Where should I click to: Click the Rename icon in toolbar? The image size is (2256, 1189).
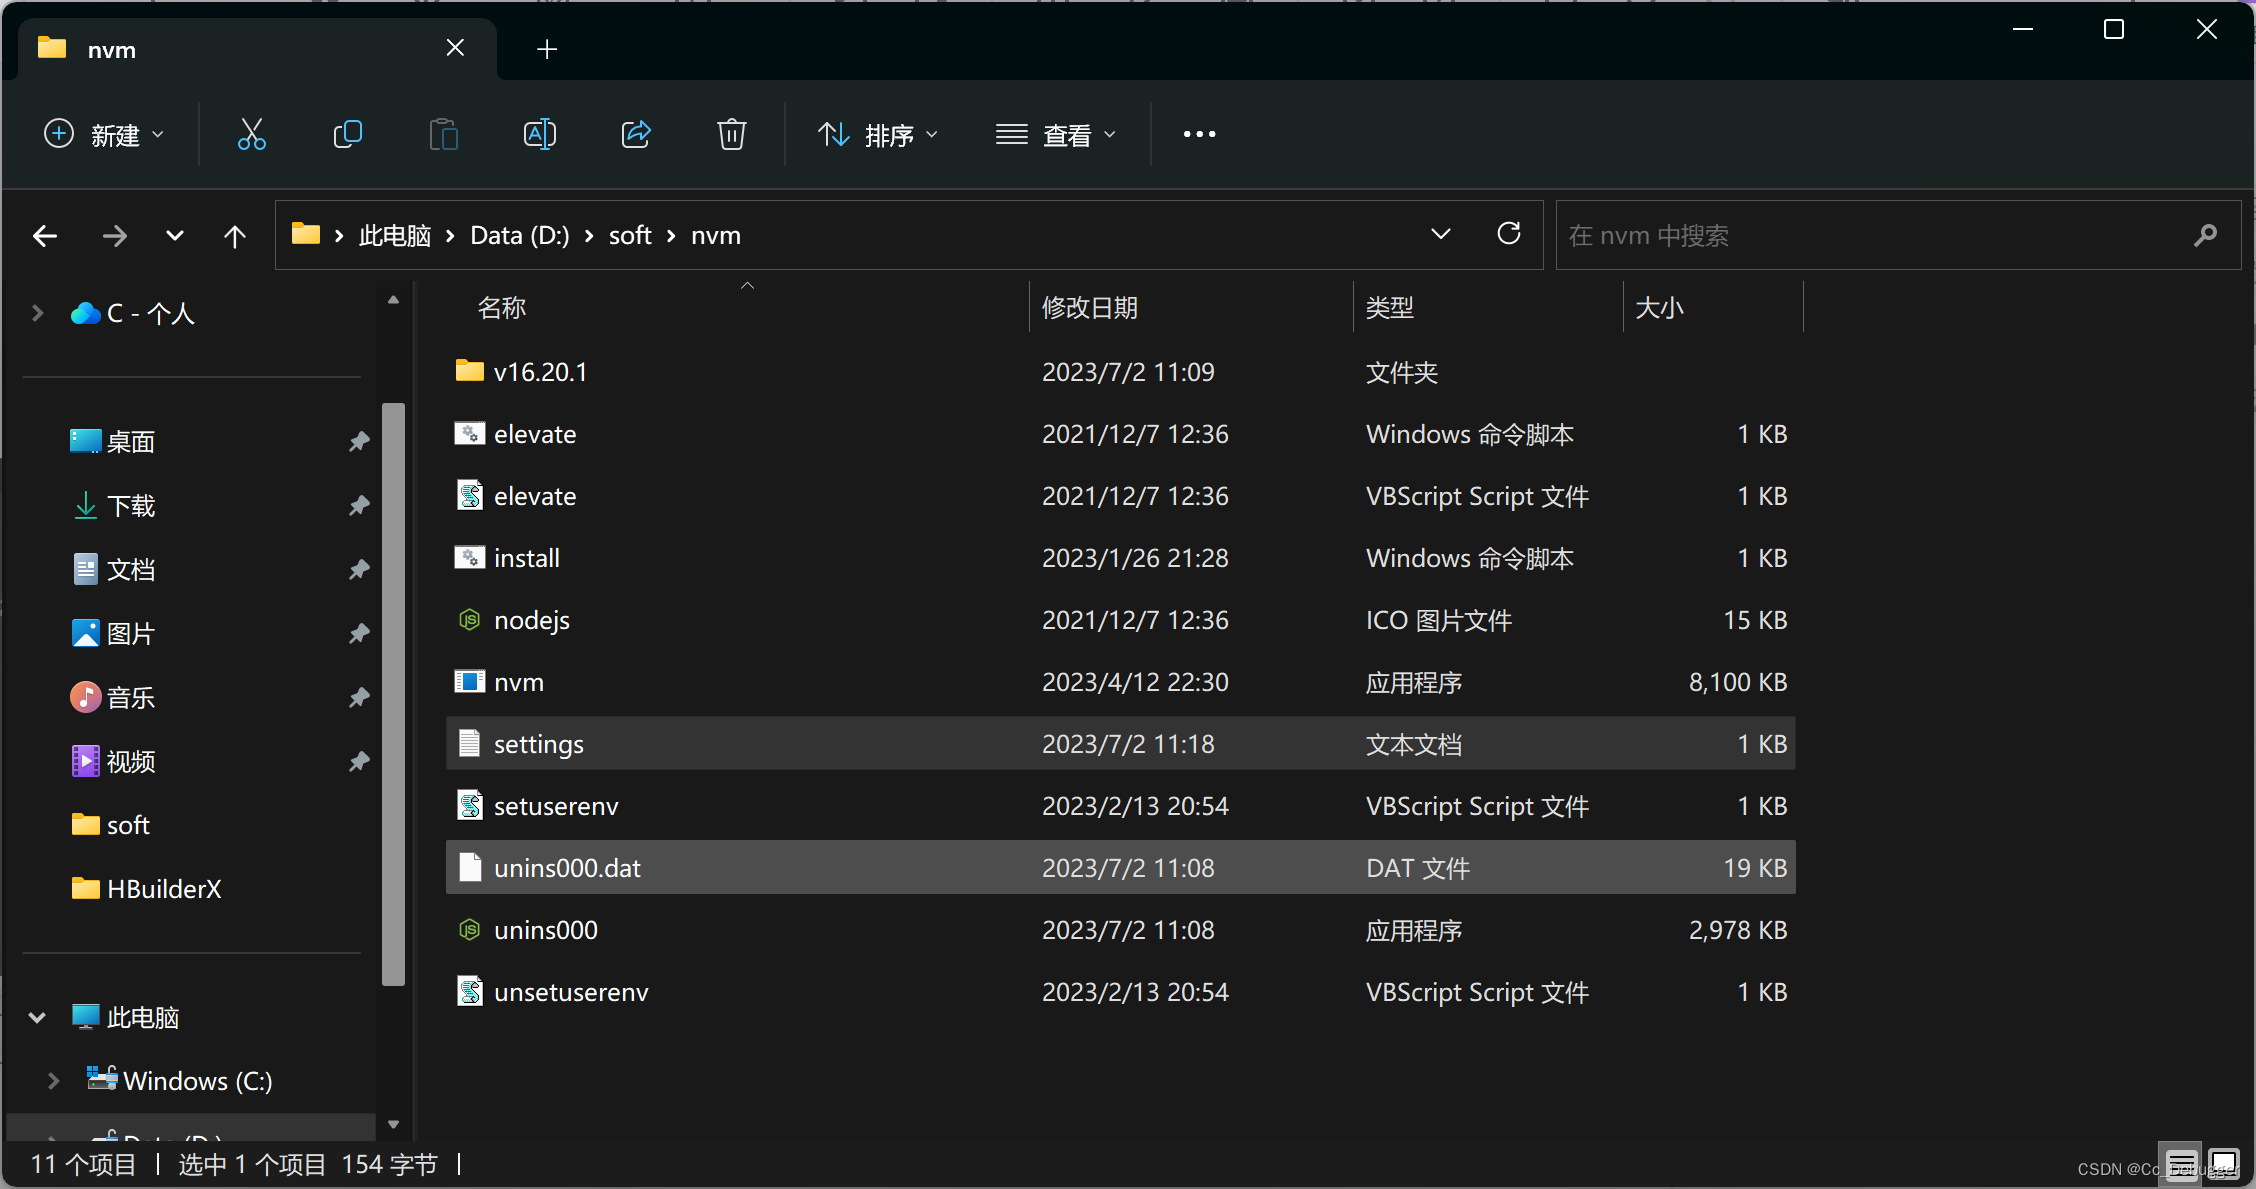(539, 134)
